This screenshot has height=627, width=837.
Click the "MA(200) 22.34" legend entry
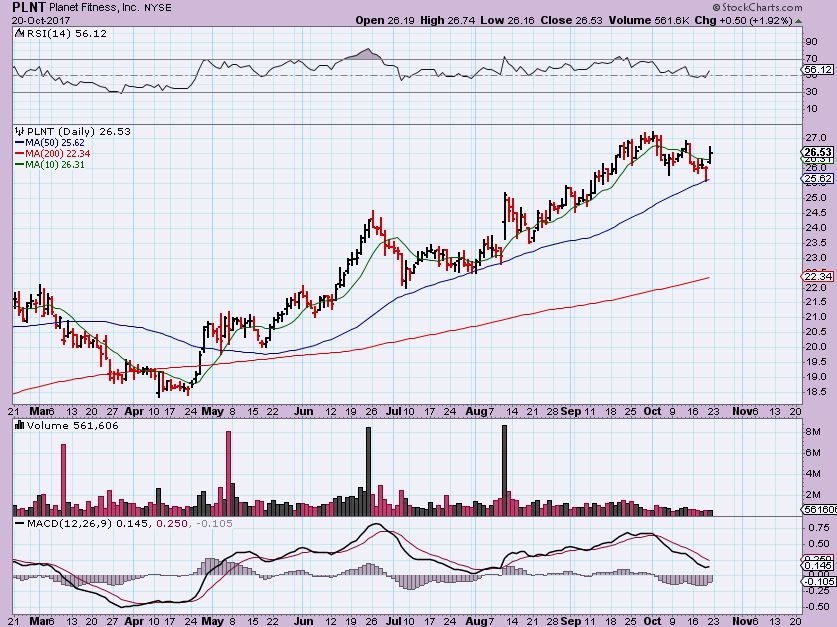[58, 154]
